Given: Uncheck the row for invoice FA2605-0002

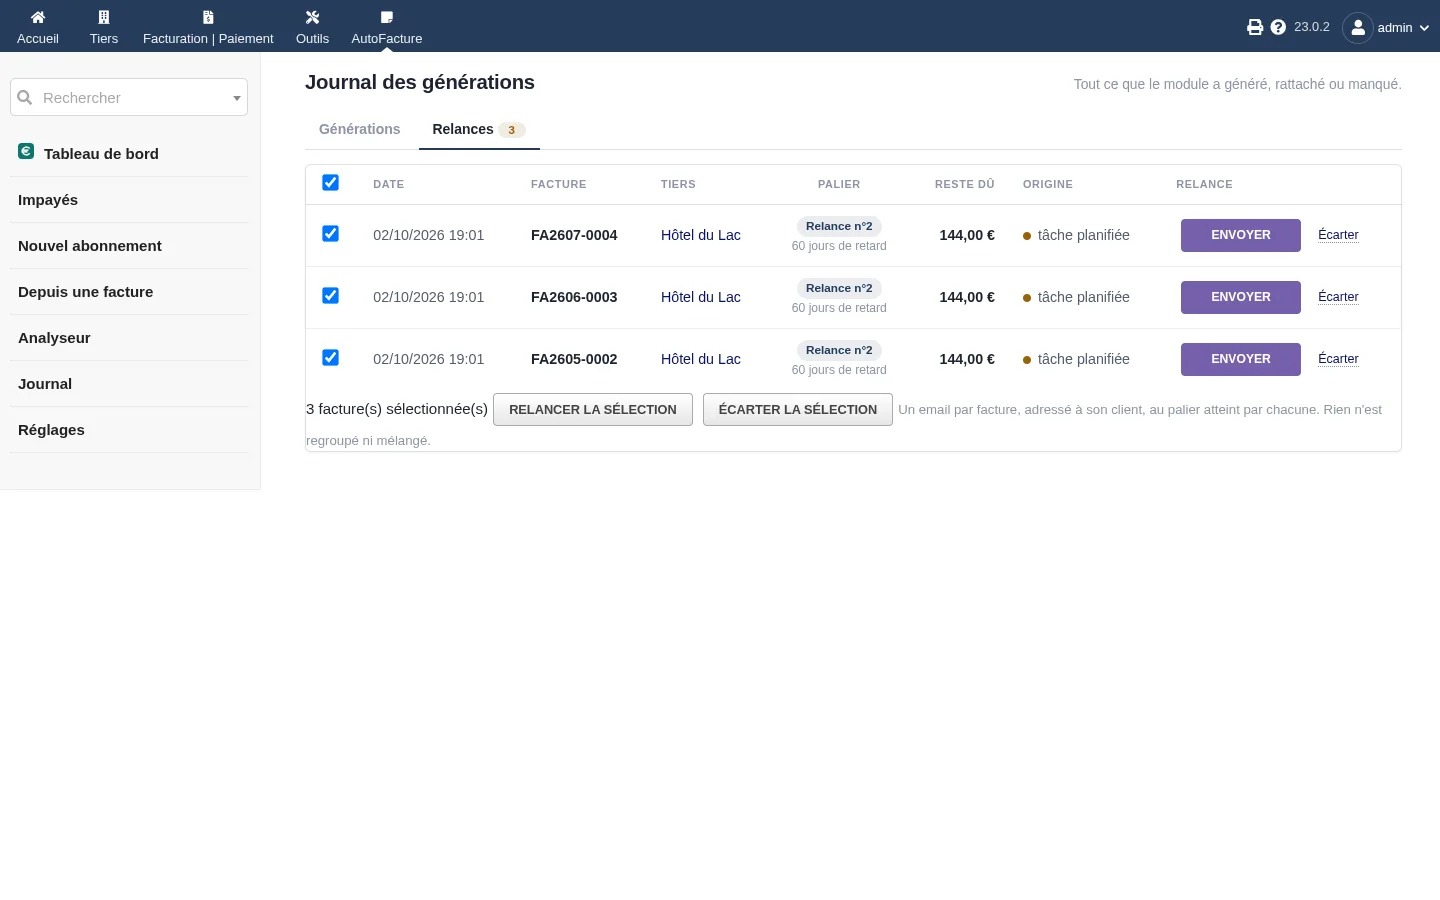Looking at the screenshot, I should (x=330, y=357).
